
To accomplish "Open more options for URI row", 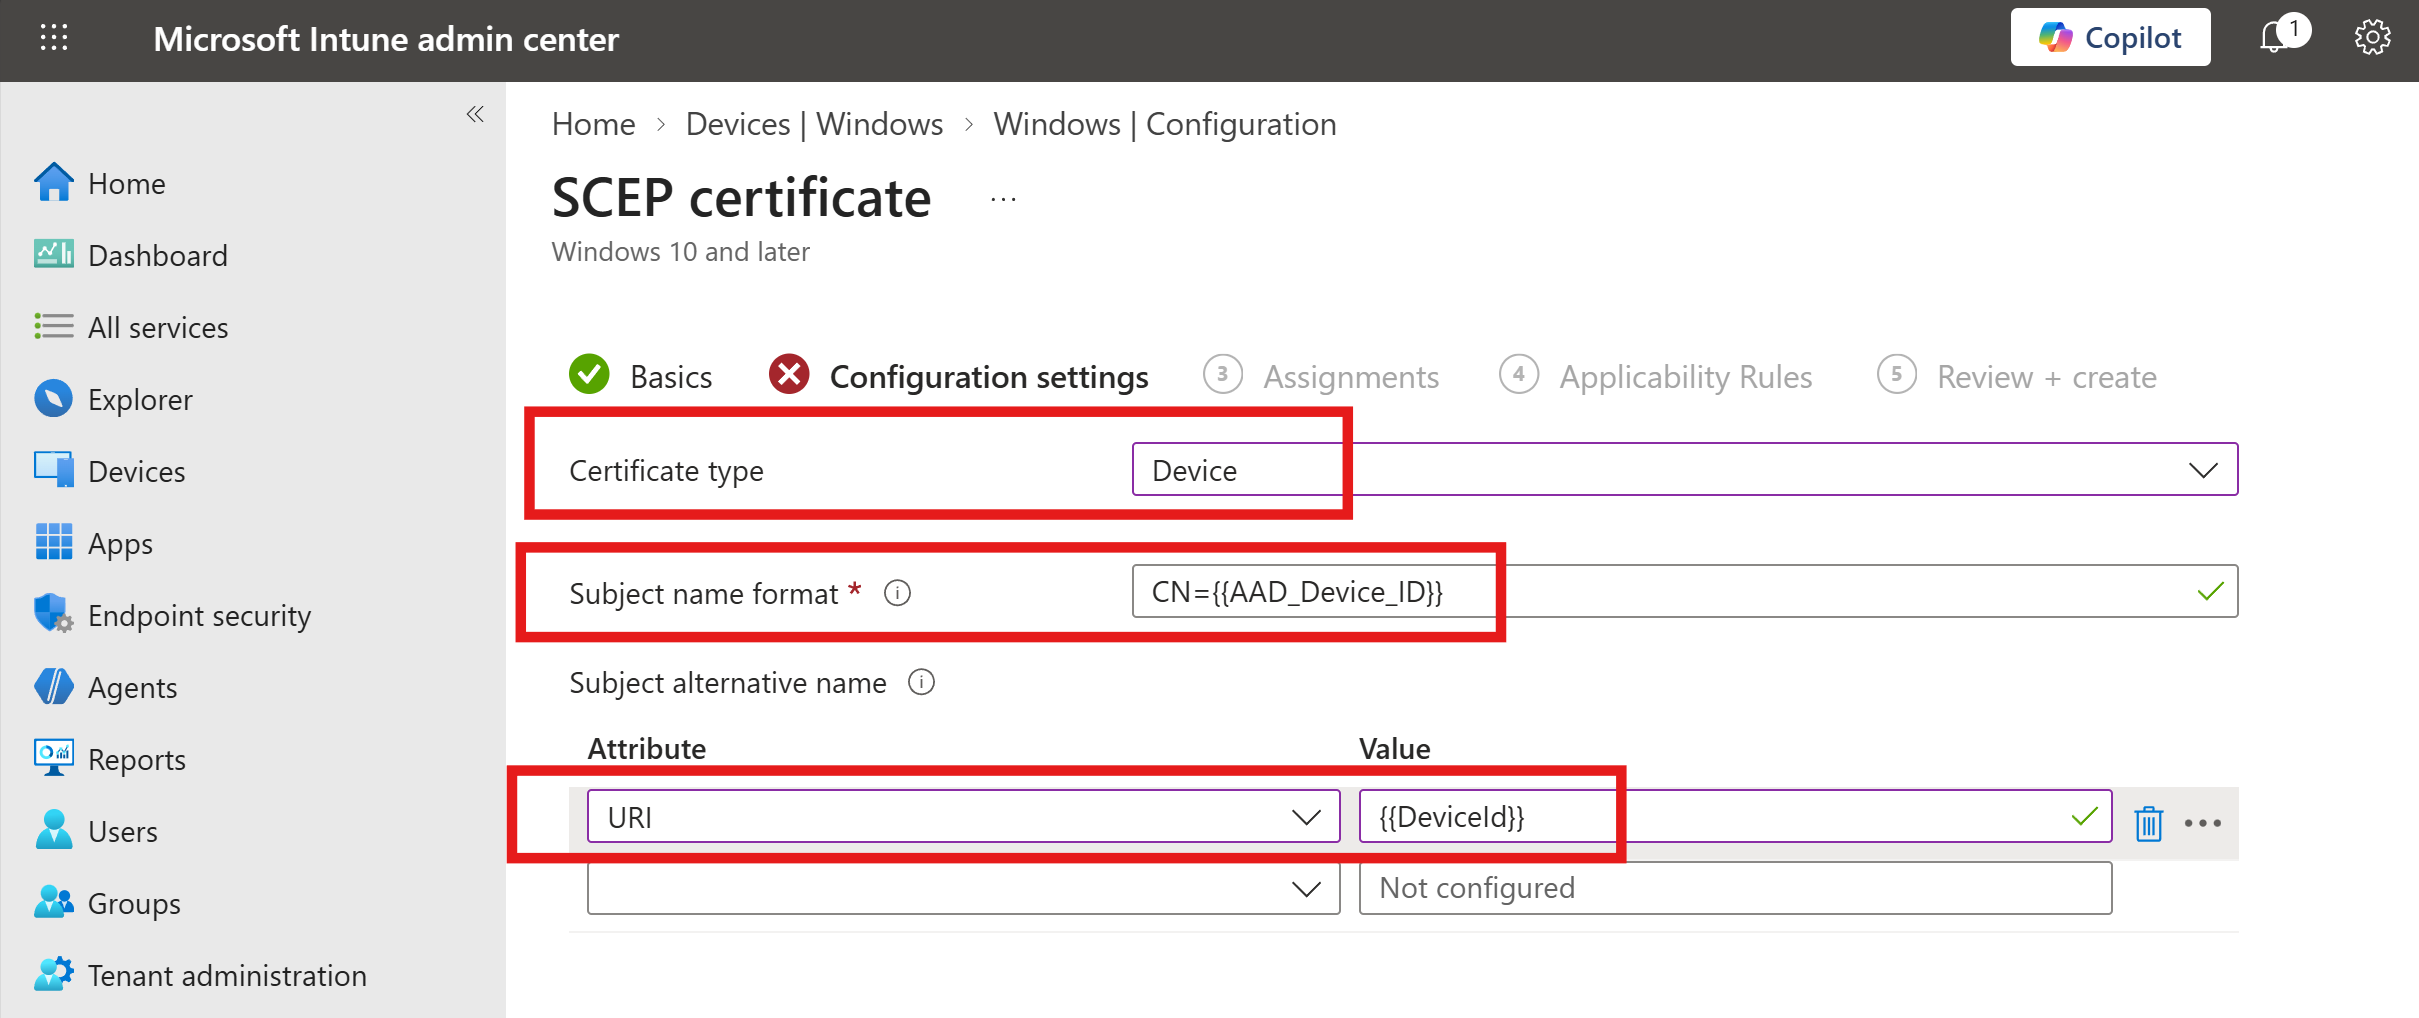I will tap(2203, 823).
